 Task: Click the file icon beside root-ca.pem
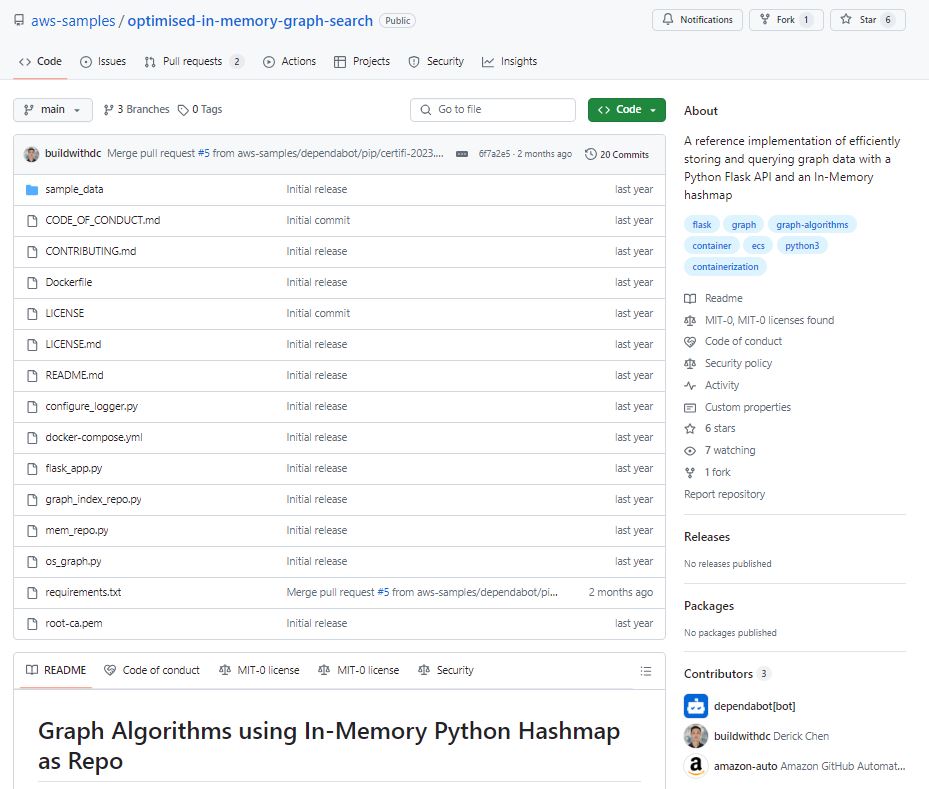[x=32, y=624]
